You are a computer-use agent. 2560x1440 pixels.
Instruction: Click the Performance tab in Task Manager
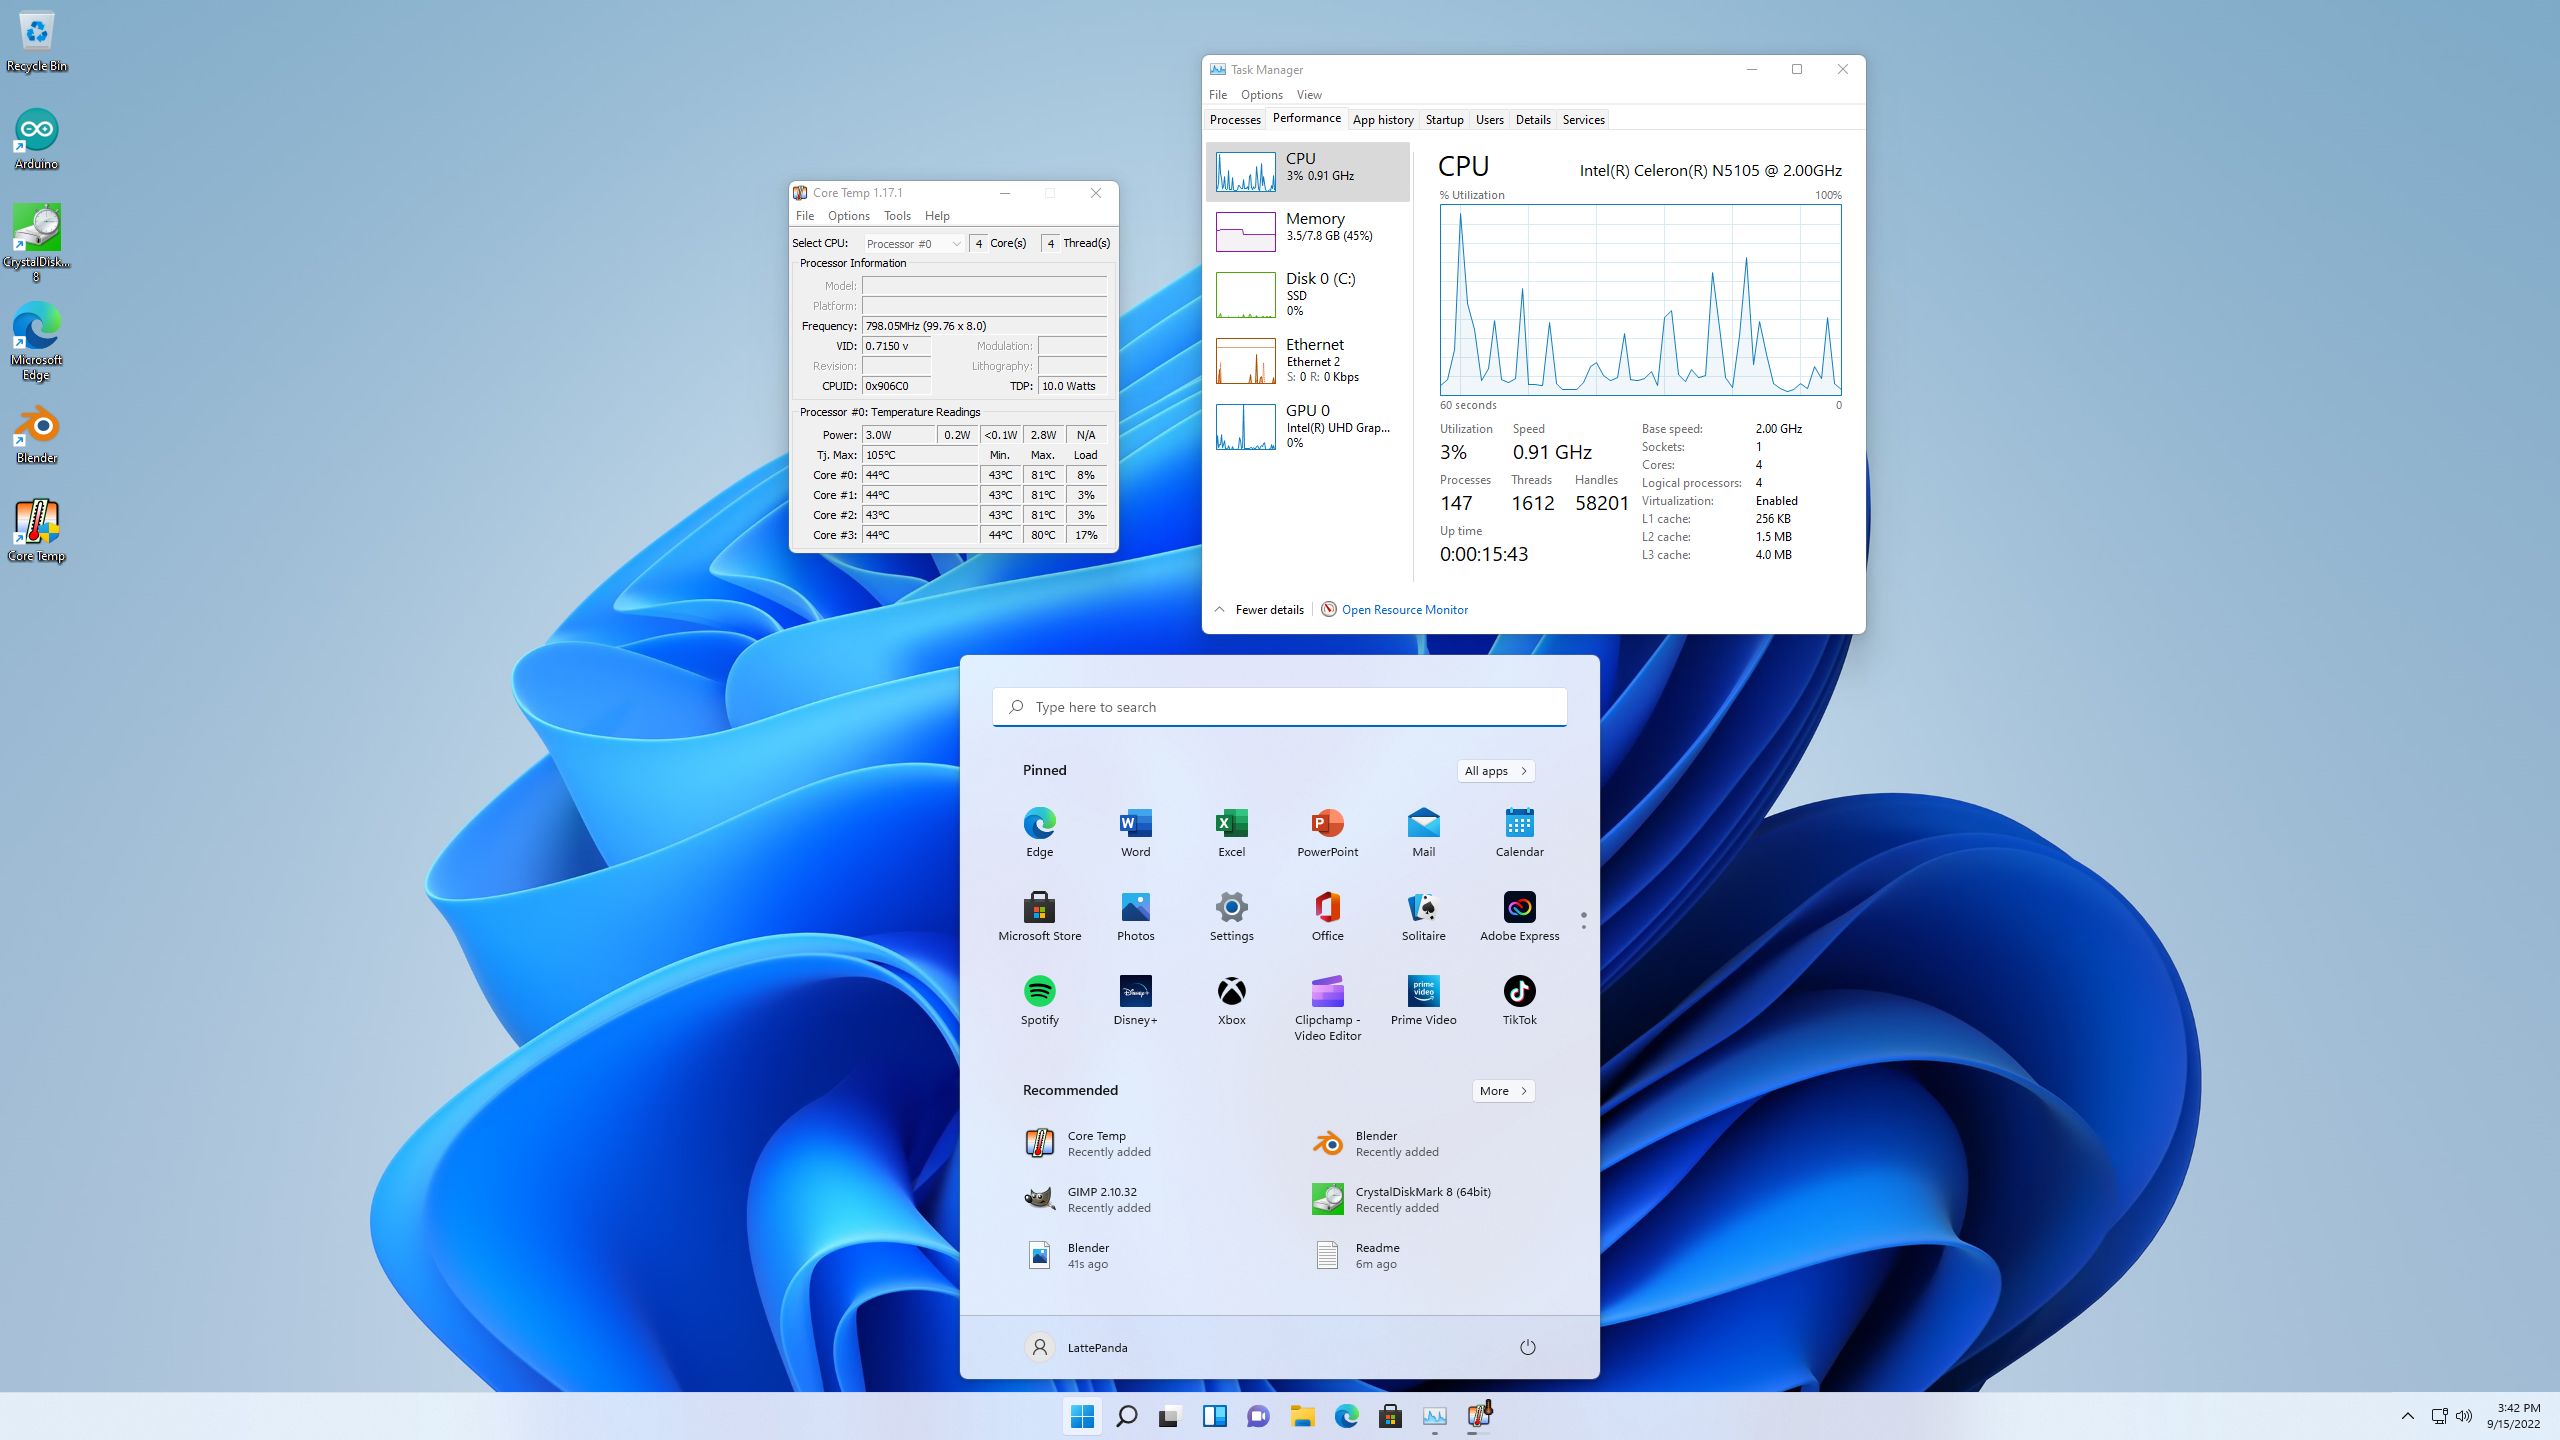(x=1305, y=120)
